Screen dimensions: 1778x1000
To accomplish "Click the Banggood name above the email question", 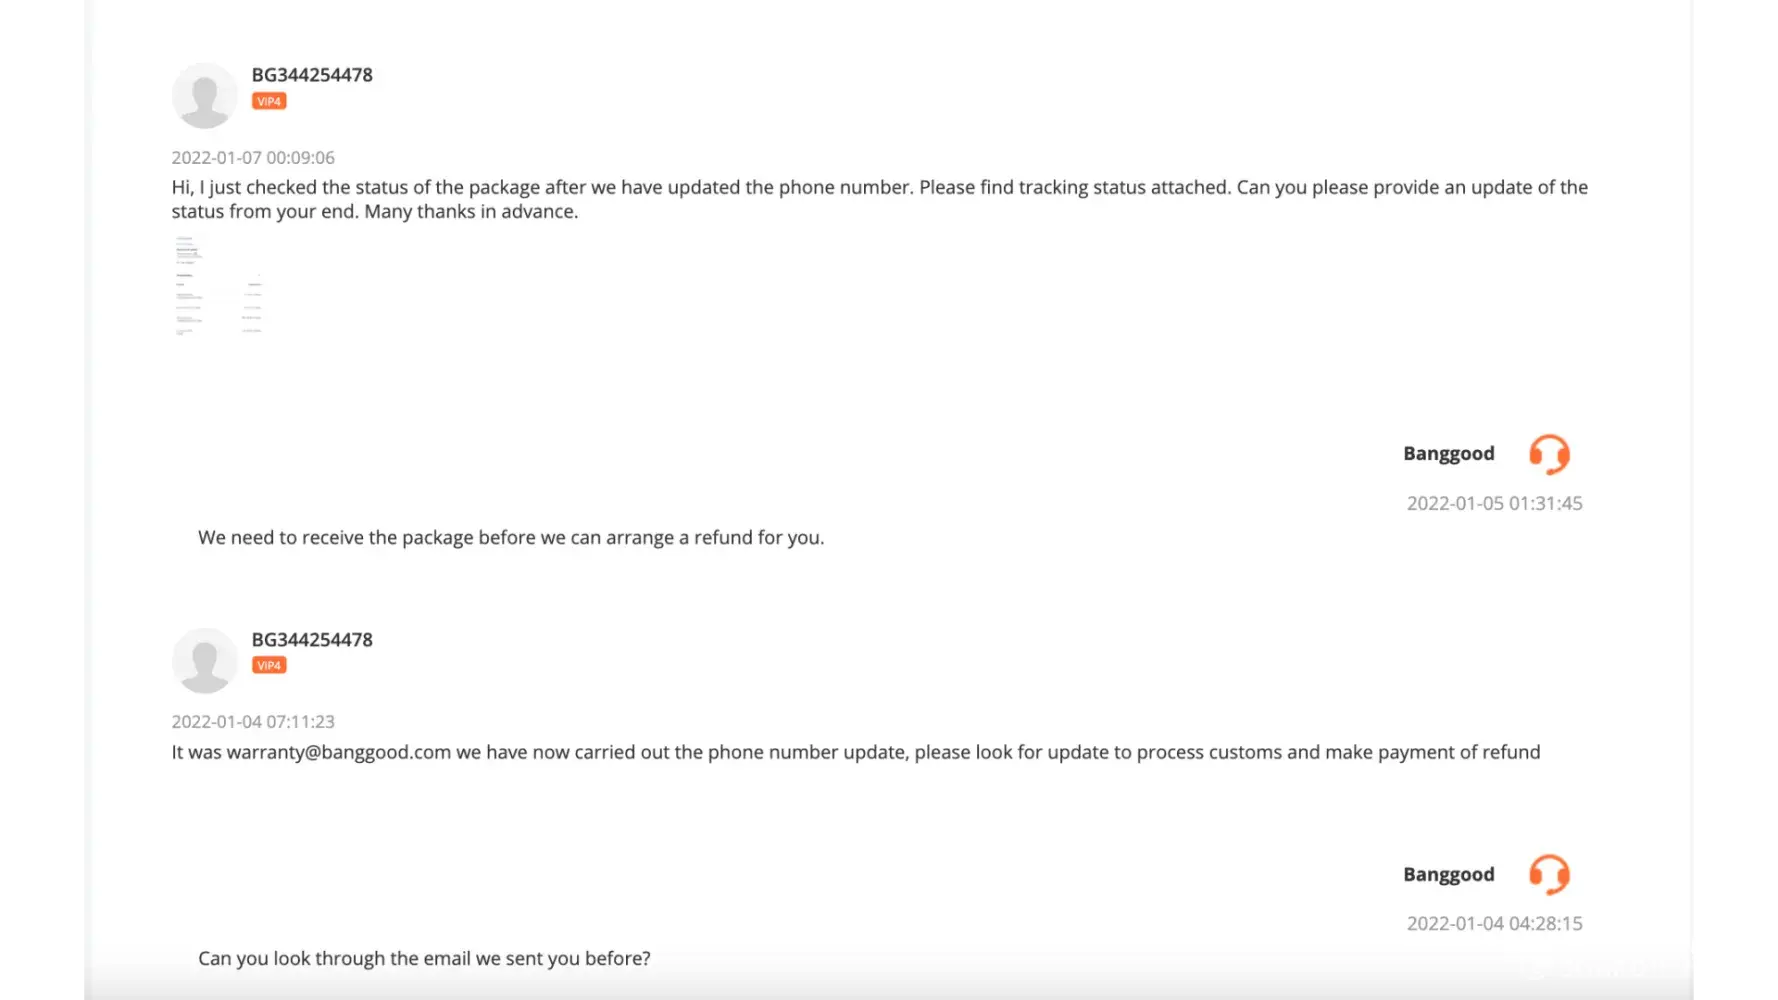I will 1448,874.
